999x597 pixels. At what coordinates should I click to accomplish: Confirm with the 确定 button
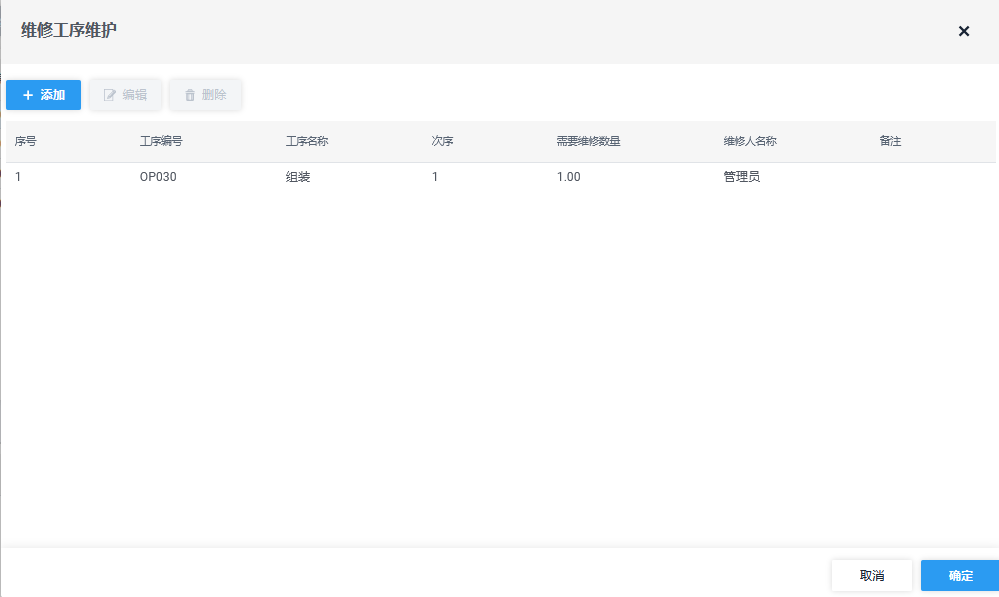tap(960, 575)
